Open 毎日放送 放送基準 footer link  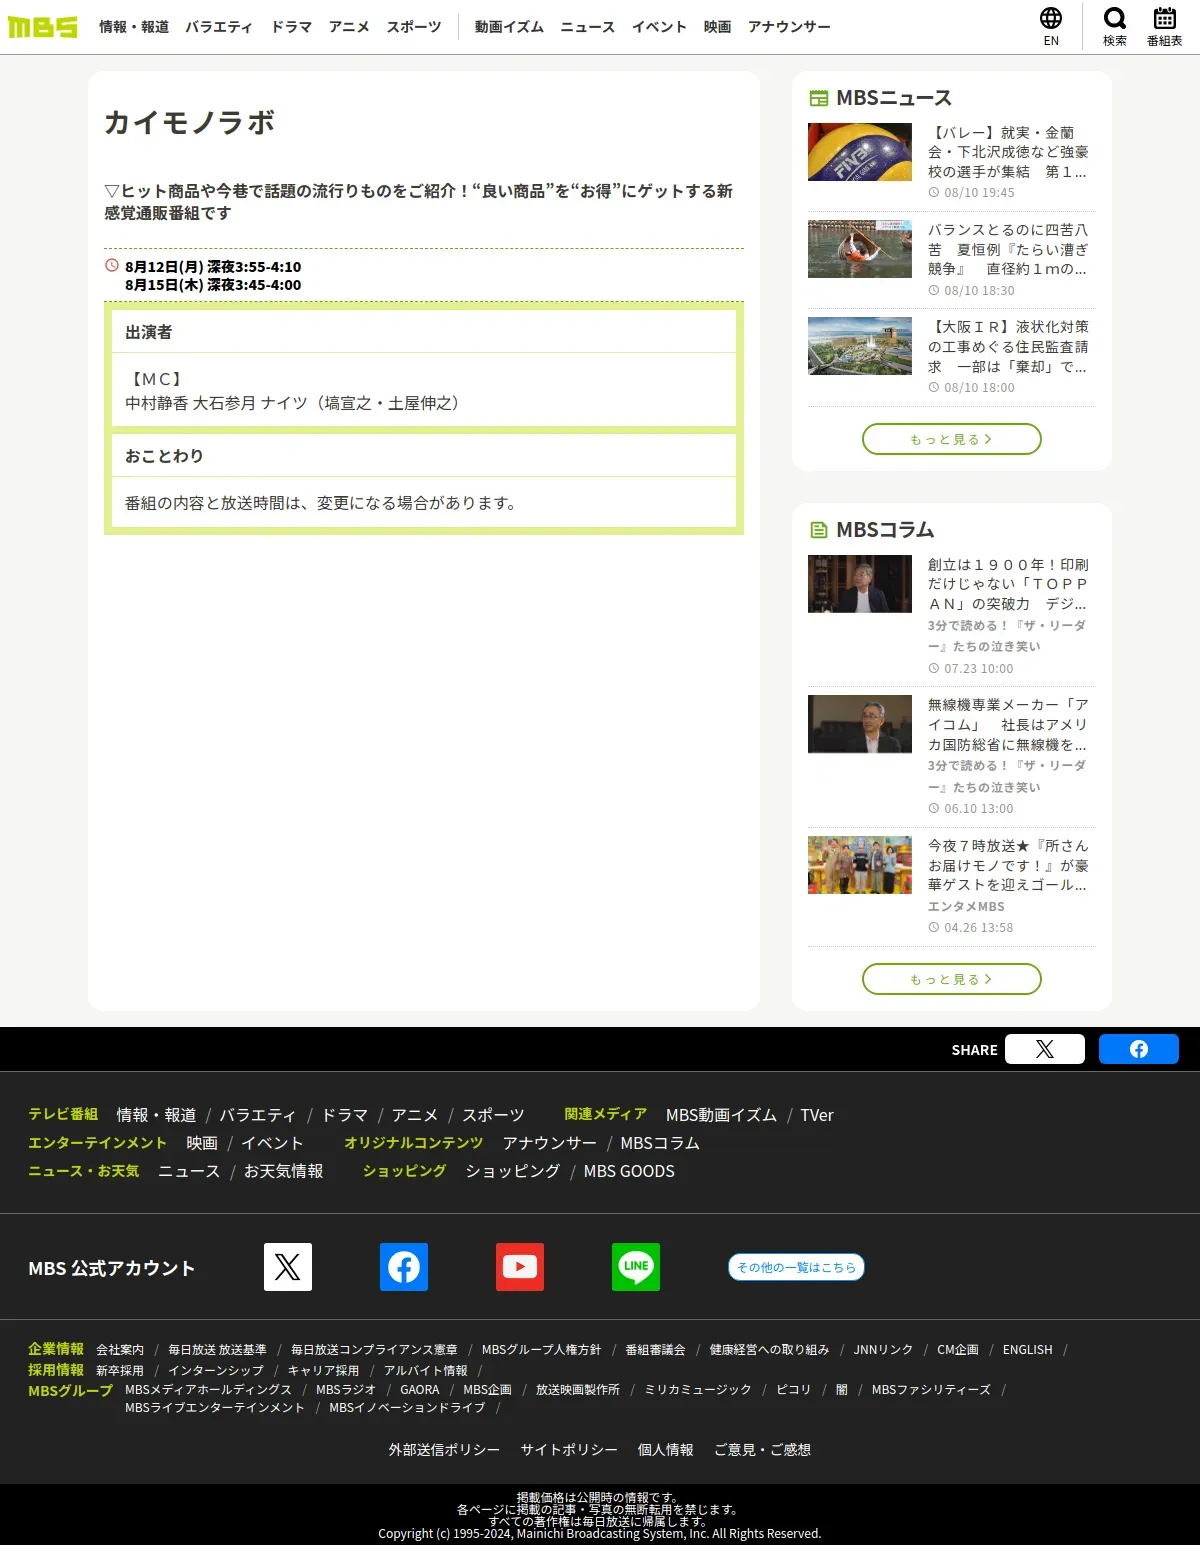(217, 1350)
